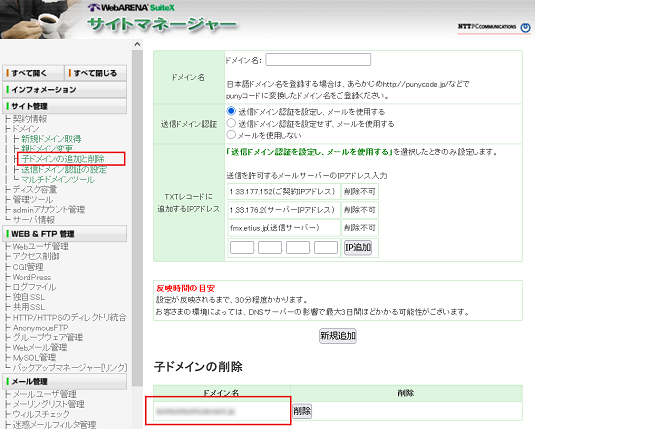Open メールユーザ管理 in the sidebar
This screenshot has width=650, height=429.
pyautogui.click(x=45, y=394)
